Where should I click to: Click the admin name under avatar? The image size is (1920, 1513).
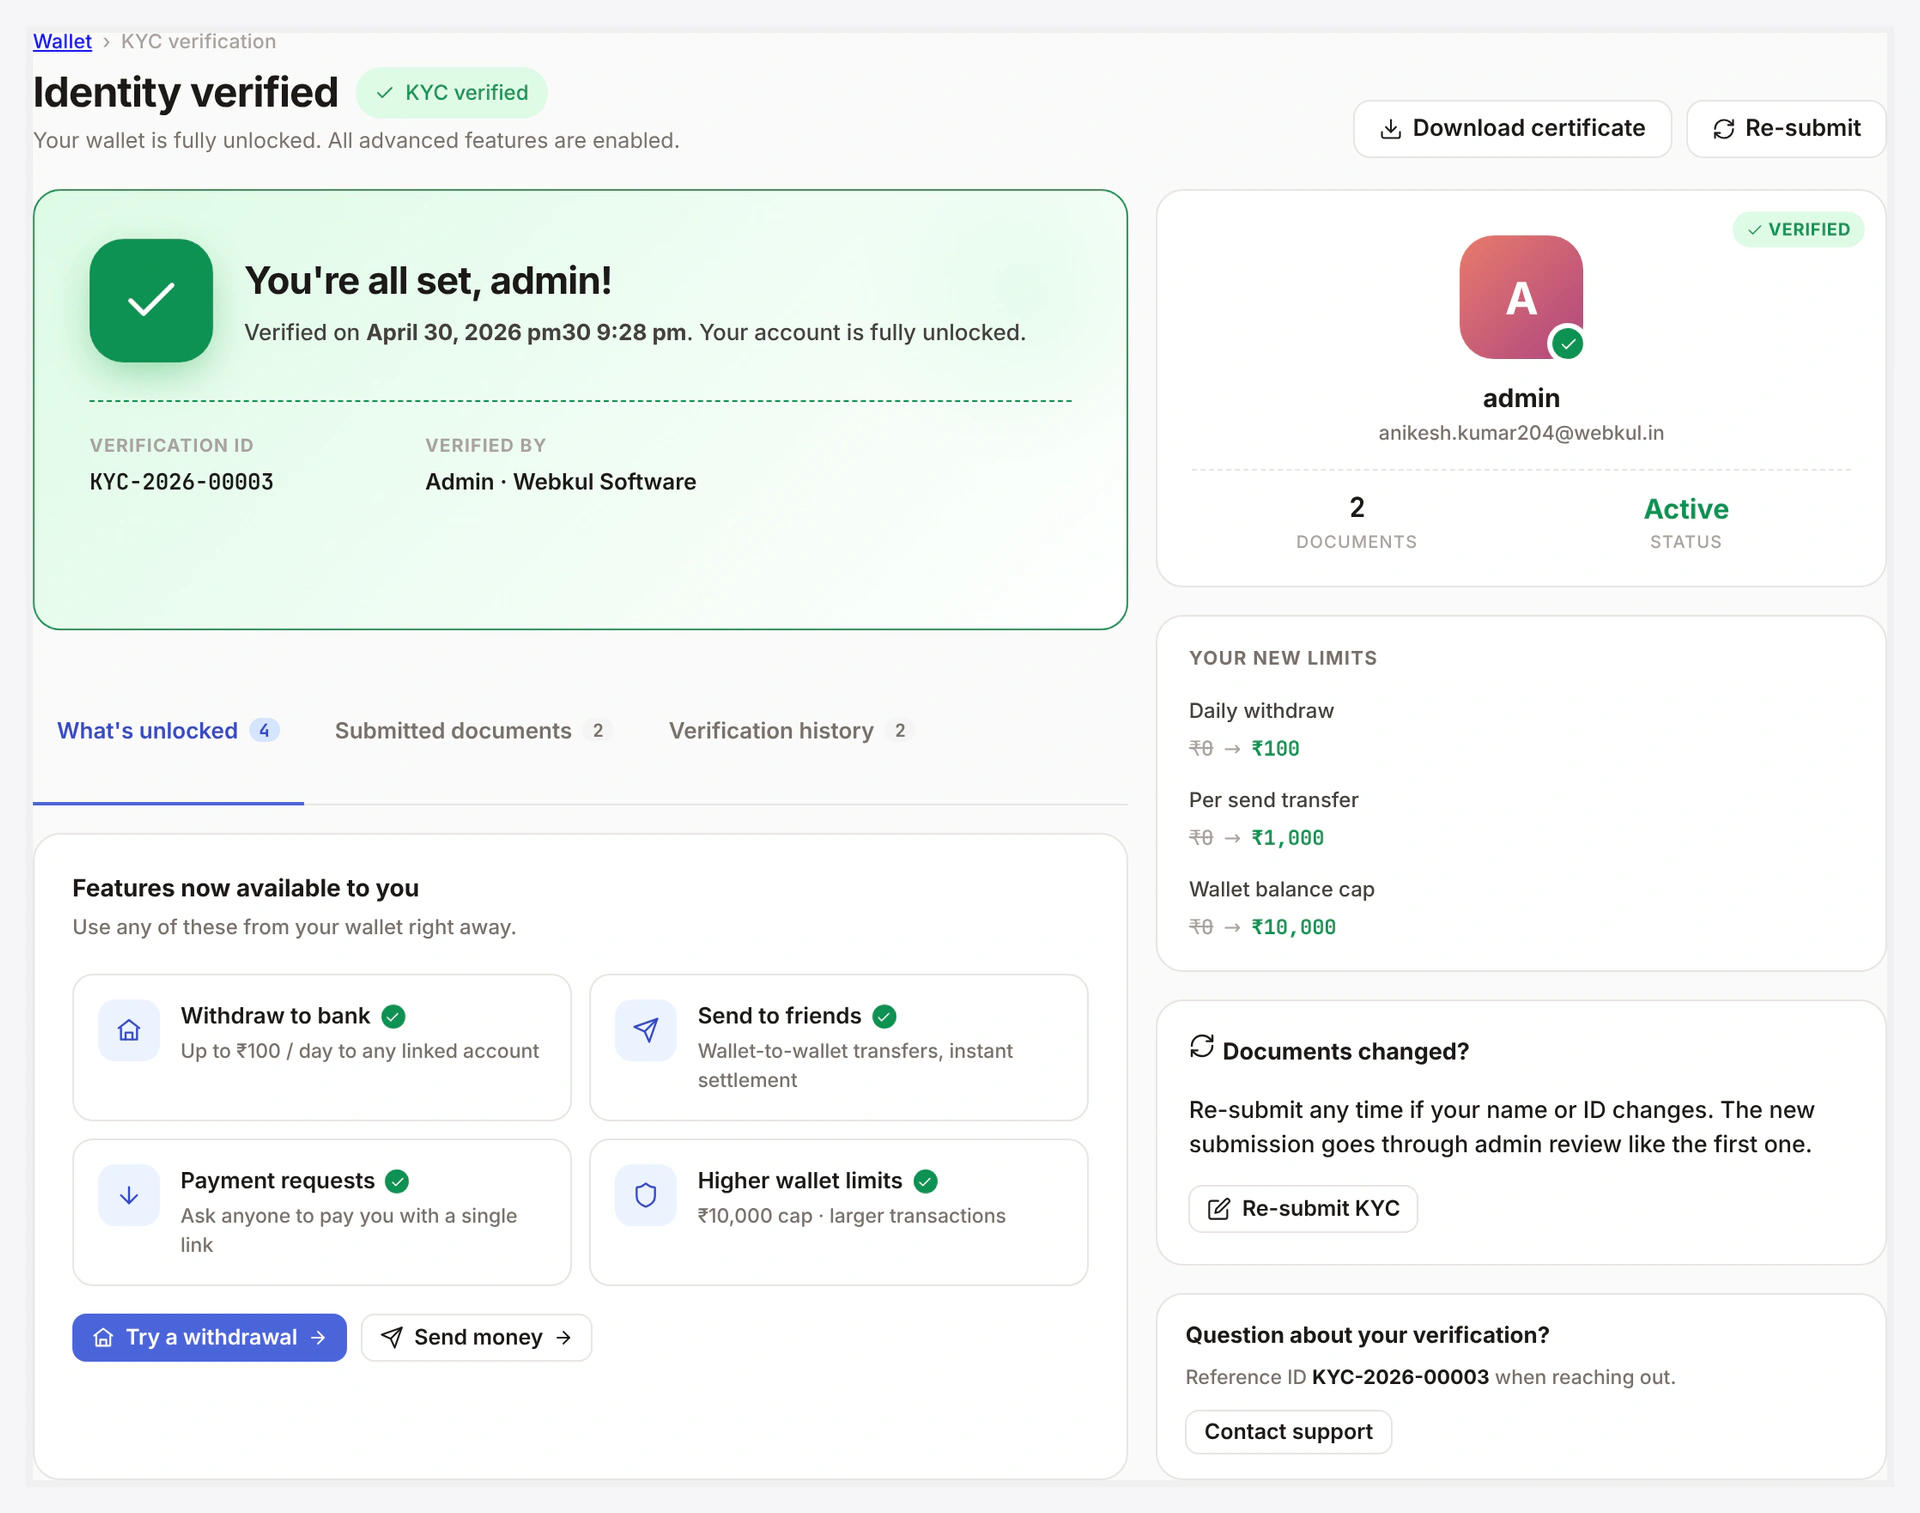pyautogui.click(x=1521, y=398)
